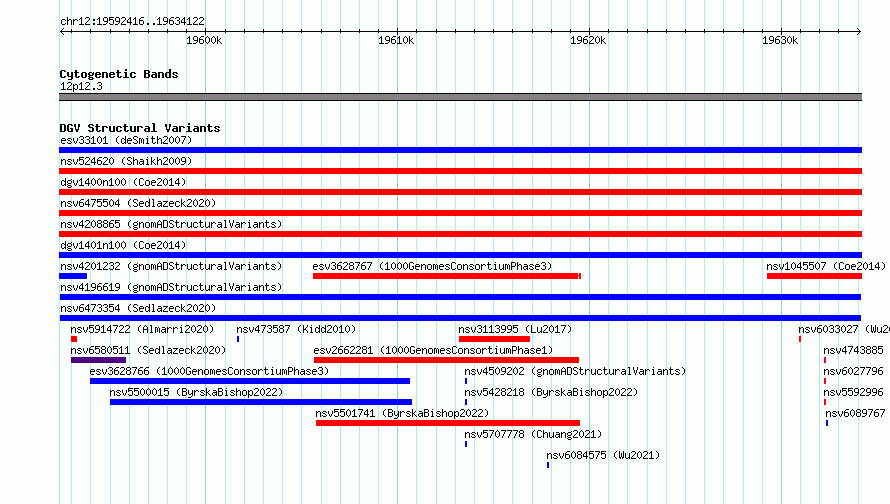Select the purple nsv6580511 variant bar
Screen dimensions: 890x504
[x=98, y=360]
